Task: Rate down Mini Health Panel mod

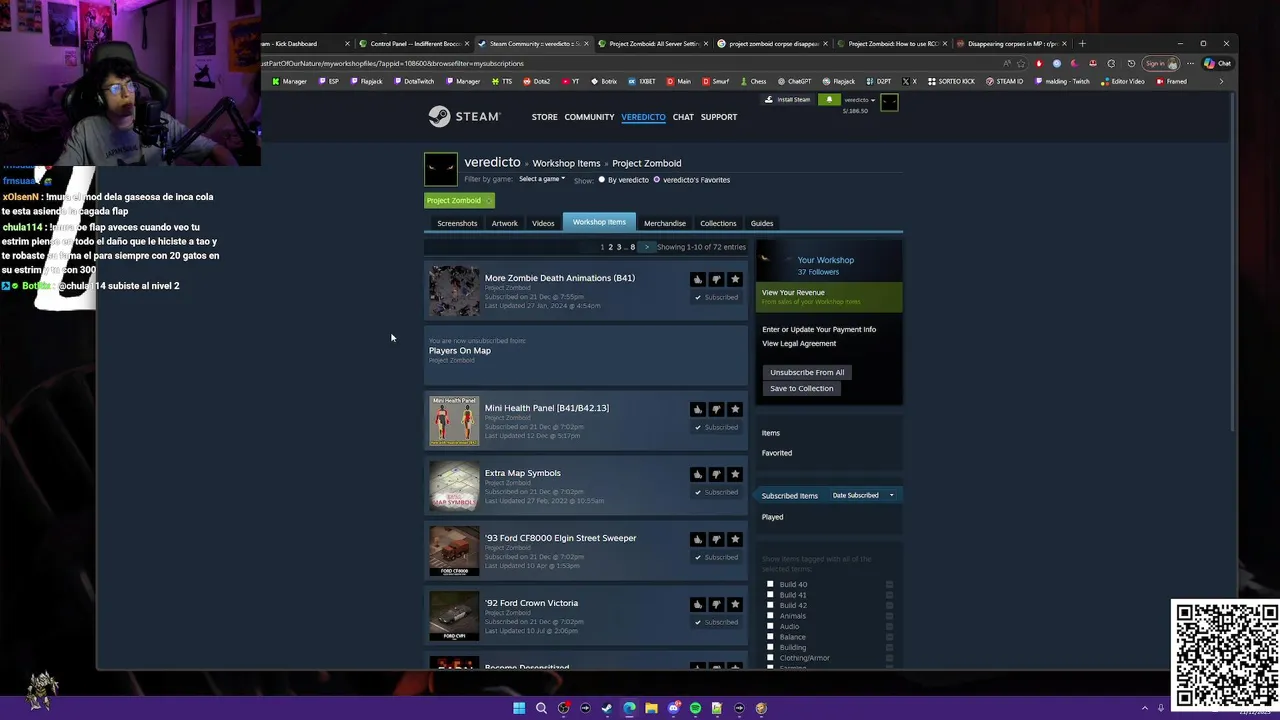Action: pyautogui.click(x=716, y=409)
